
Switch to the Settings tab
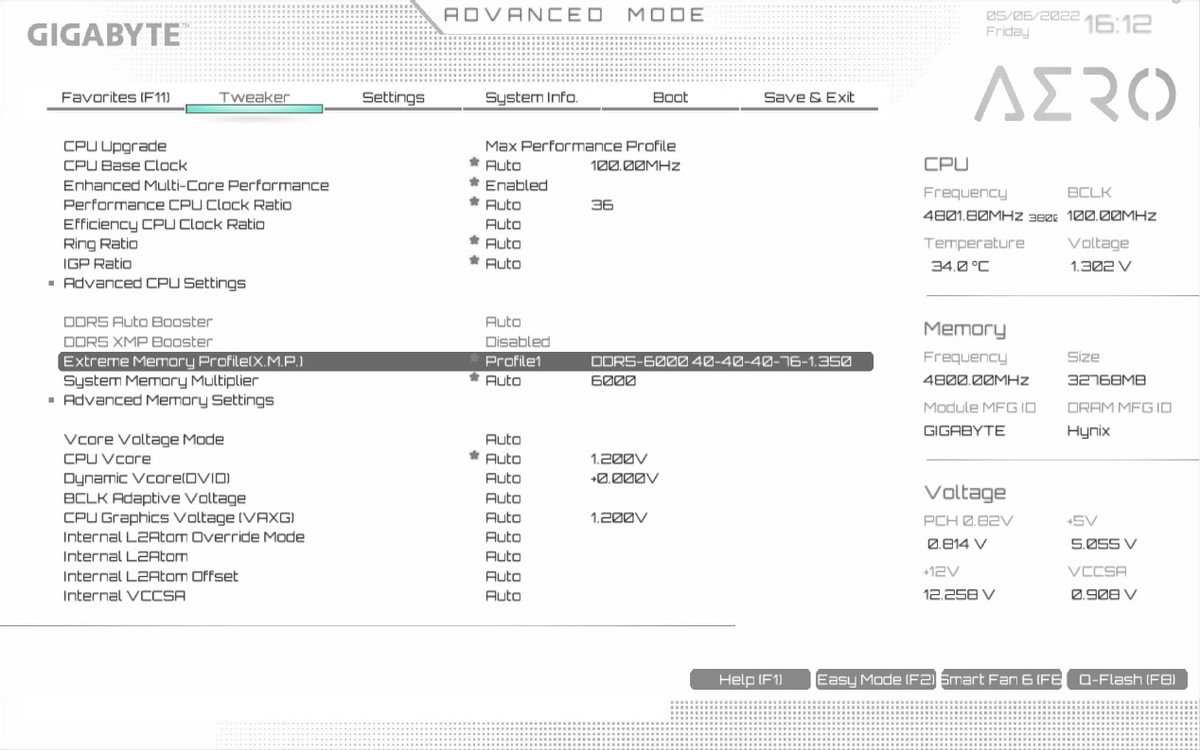393,97
